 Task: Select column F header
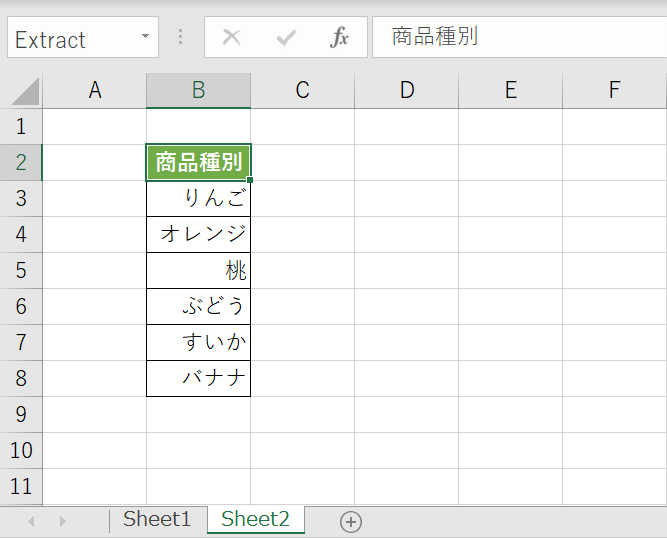615,90
